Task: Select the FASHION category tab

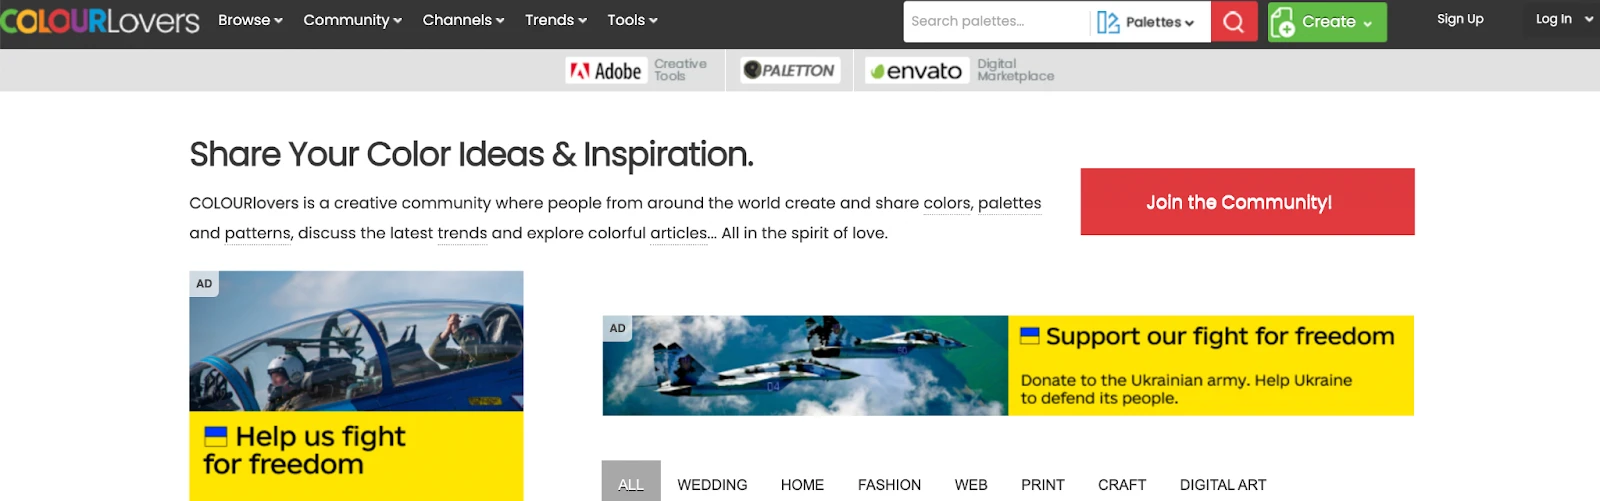Action: point(889,484)
